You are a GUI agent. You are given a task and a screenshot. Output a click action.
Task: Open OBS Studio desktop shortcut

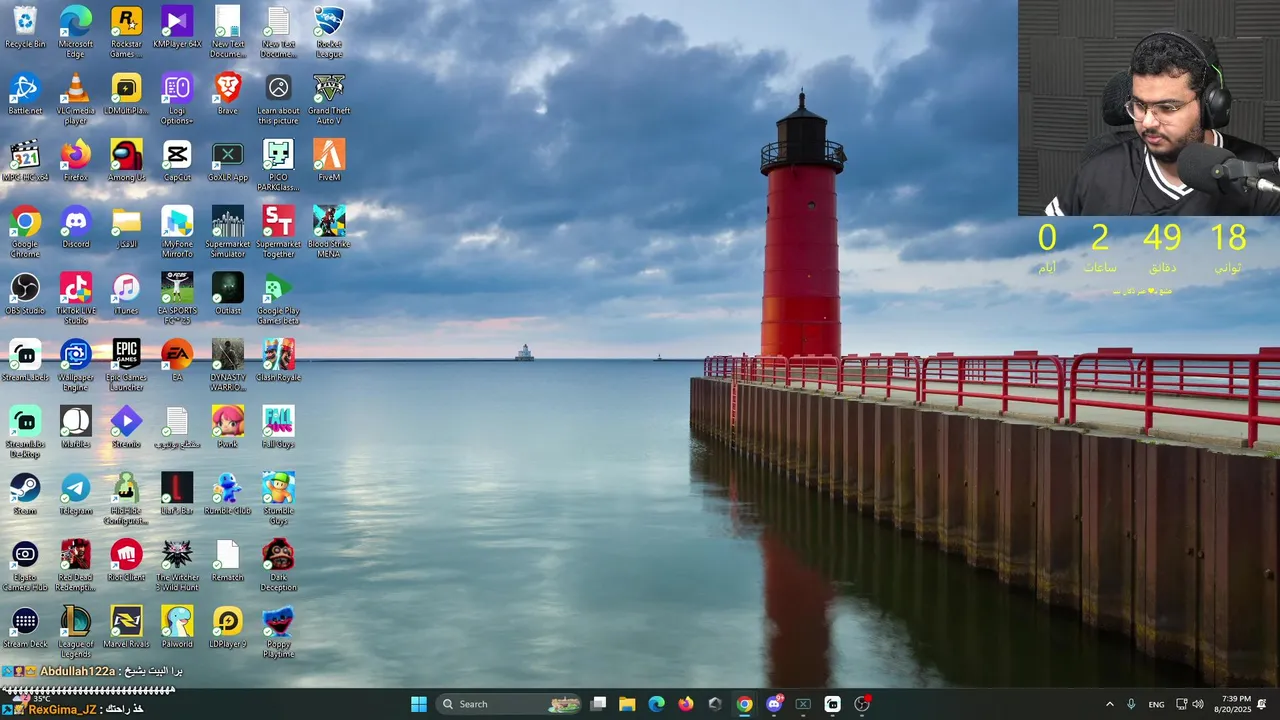(x=25, y=294)
